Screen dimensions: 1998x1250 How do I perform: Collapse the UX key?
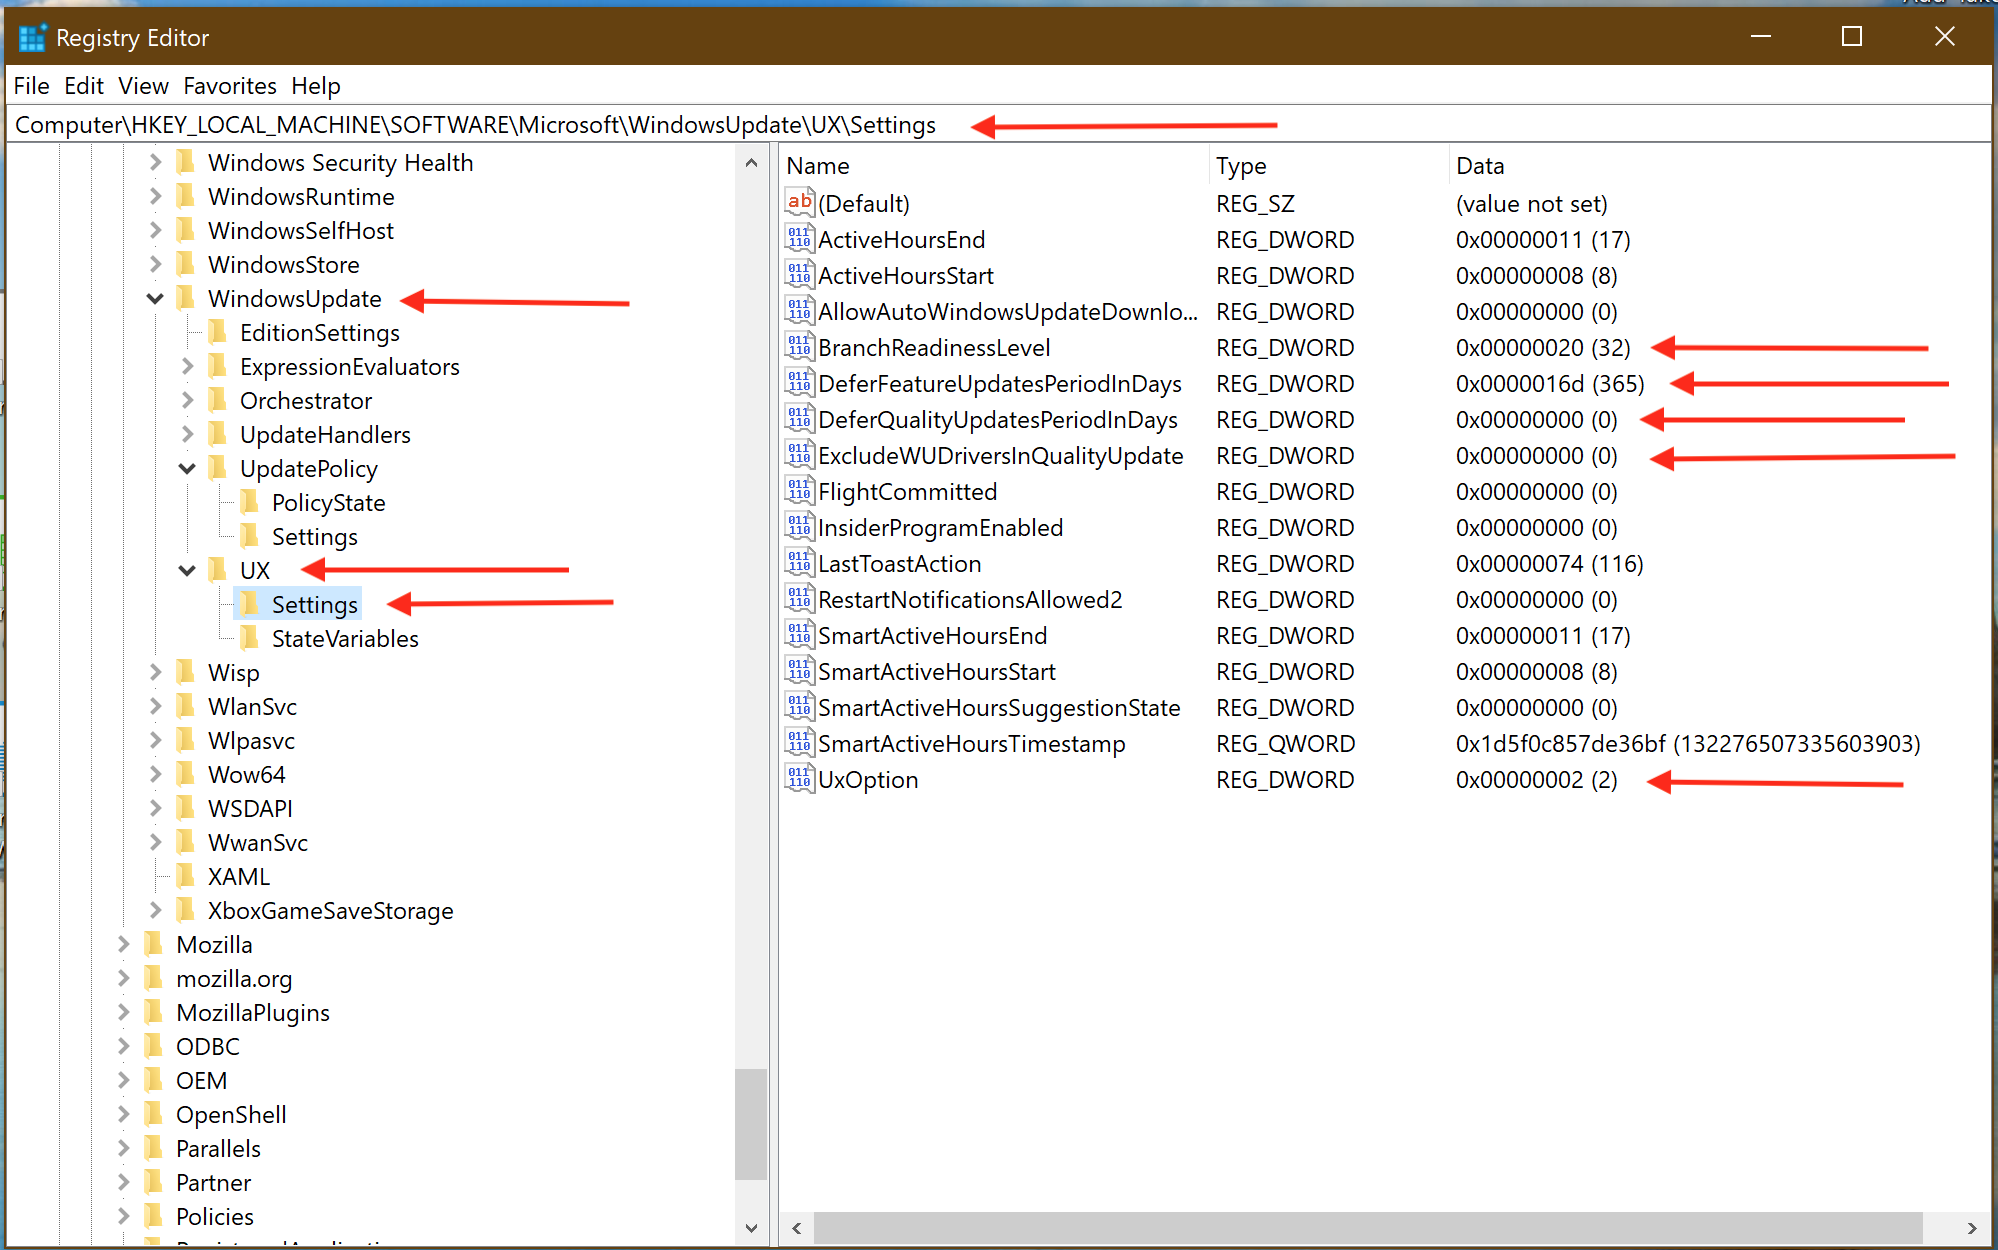tap(187, 570)
